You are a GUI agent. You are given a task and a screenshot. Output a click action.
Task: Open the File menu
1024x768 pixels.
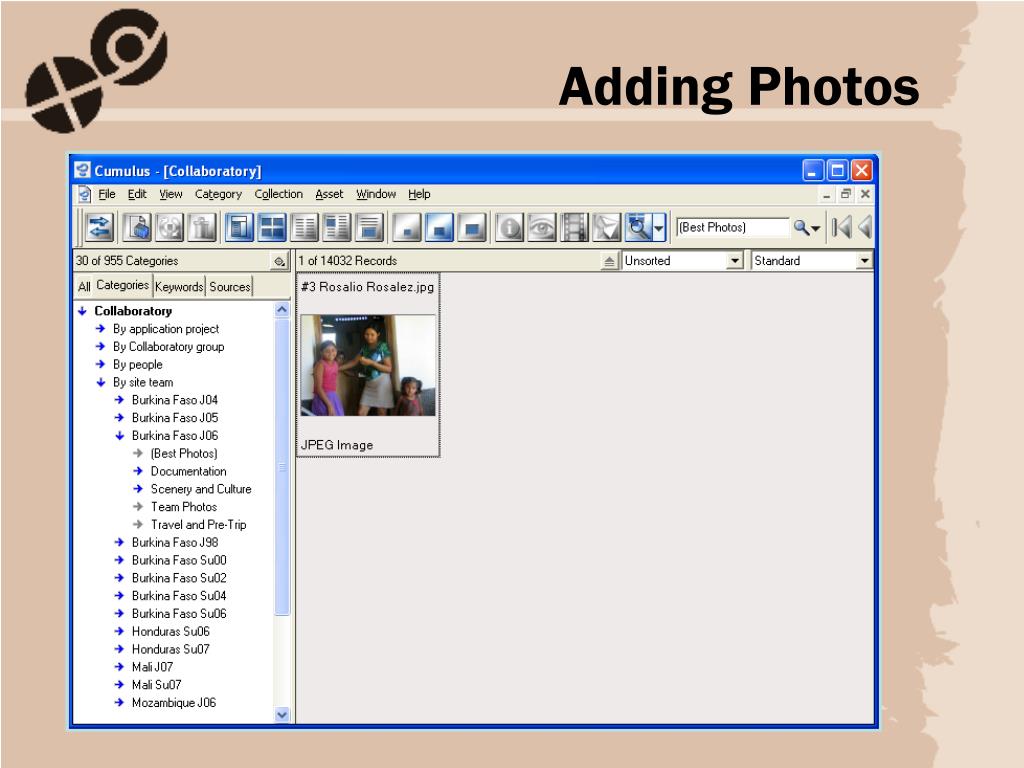pos(106,194)
